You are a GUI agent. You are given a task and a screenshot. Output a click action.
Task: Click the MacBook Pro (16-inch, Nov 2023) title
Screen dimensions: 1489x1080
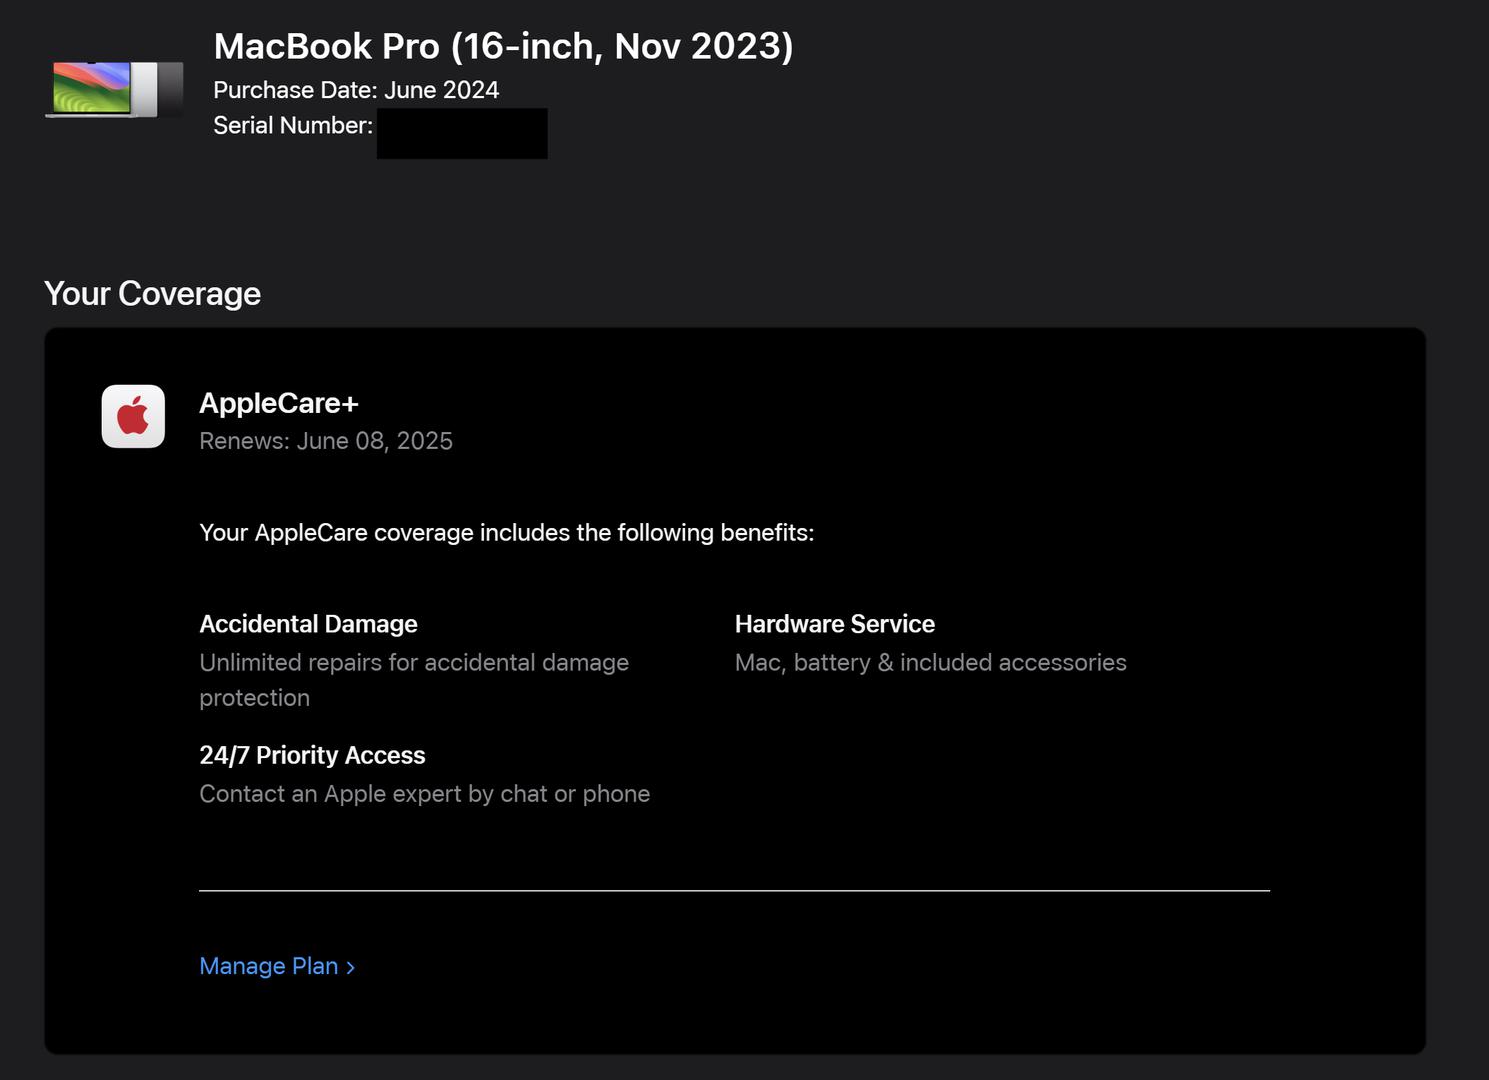coord(503,46)
